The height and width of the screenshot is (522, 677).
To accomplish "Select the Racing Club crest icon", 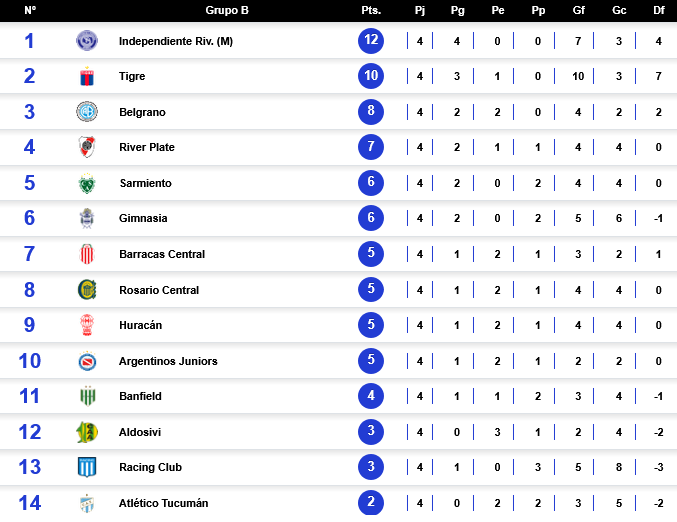I will pyautogui.click(x=87, y=467).
